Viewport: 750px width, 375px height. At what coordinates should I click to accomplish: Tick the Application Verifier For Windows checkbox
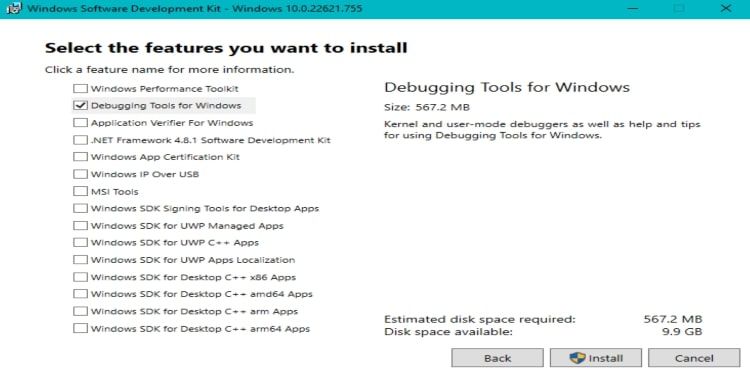[x=80, y=122]
